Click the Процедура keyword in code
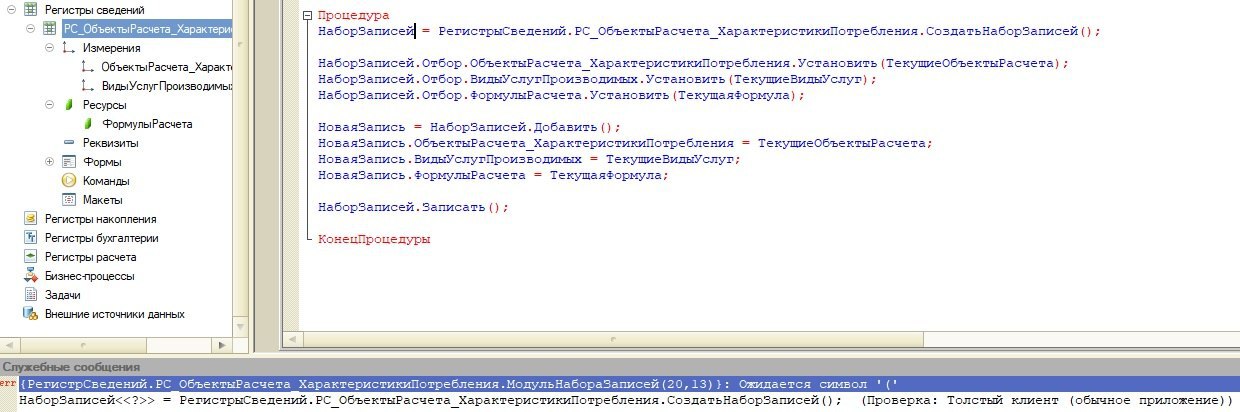1240x412 pixels. point(354,17)
